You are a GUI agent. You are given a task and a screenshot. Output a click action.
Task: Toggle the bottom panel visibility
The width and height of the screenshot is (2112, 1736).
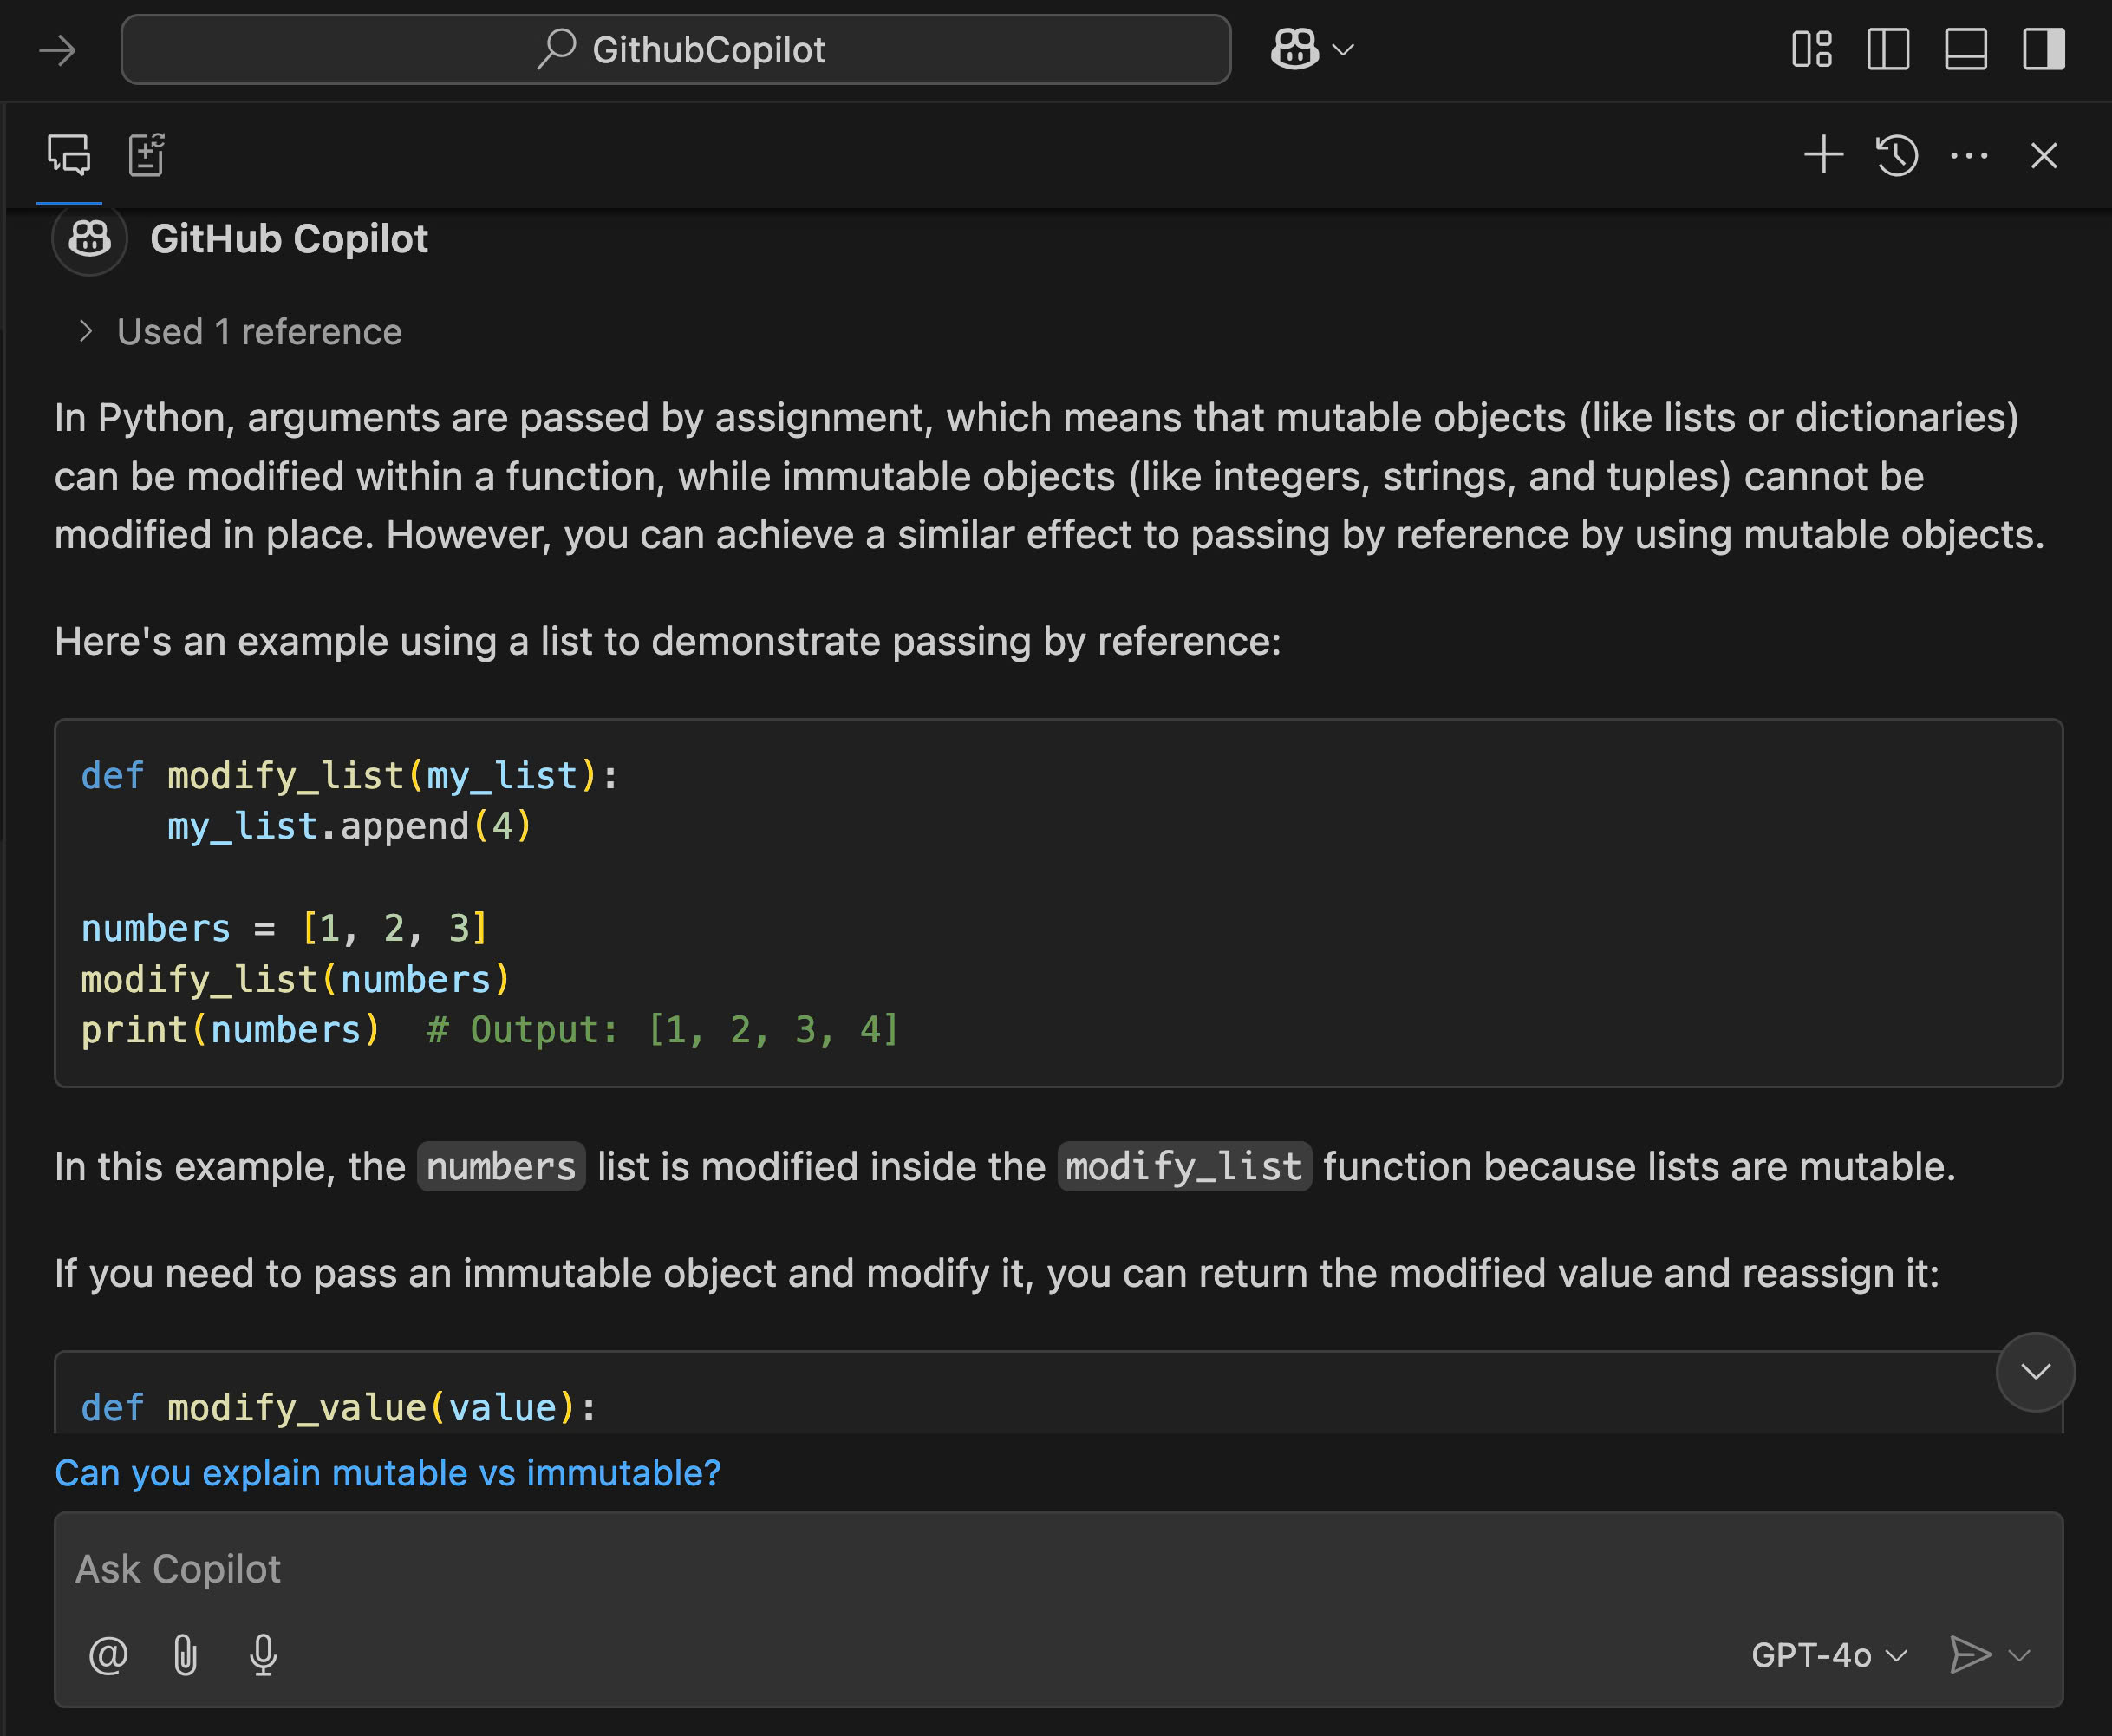point(1965,49)
